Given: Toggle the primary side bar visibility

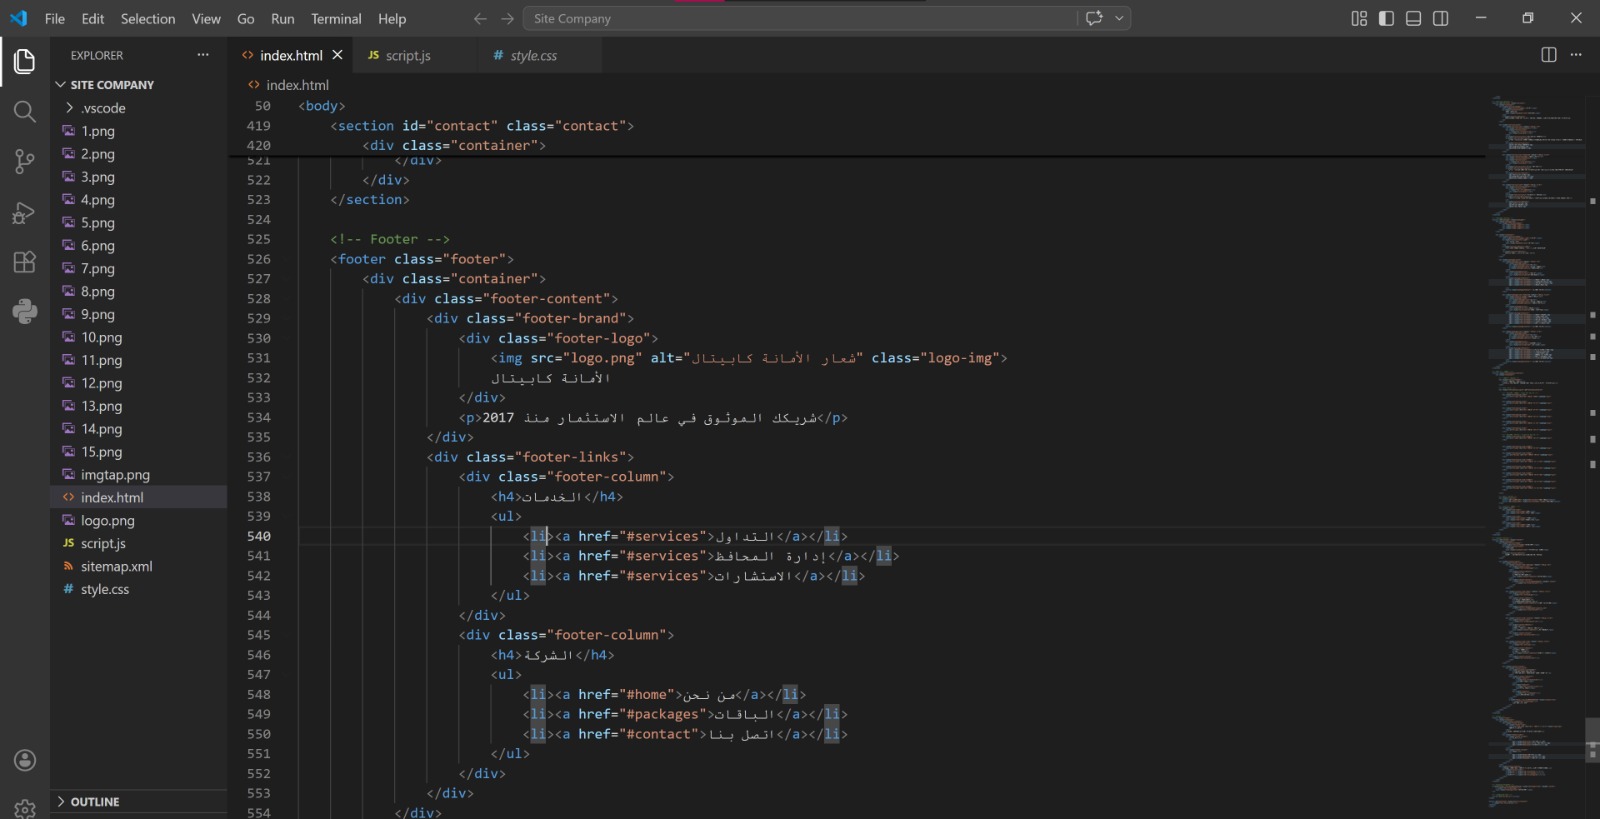Looking at the screenshot, I should pos(1386,18).
